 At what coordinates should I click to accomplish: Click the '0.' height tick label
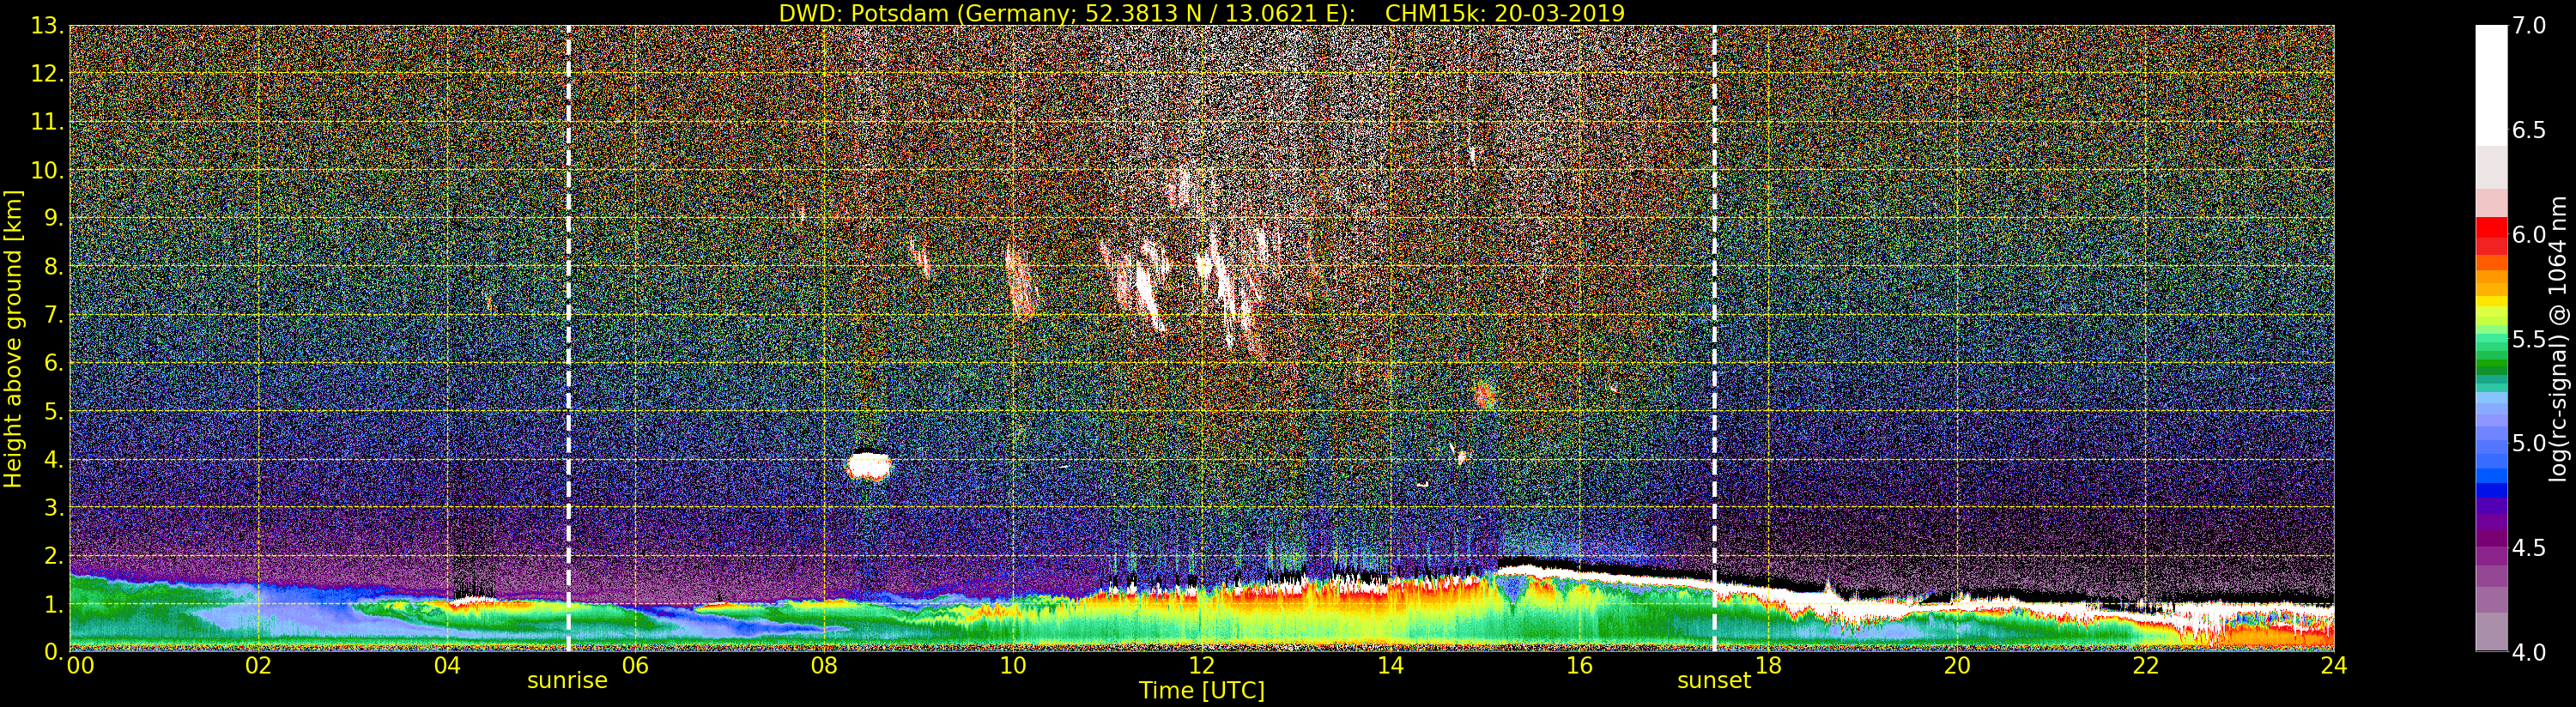pyautogui.click(x=54, y=651)
